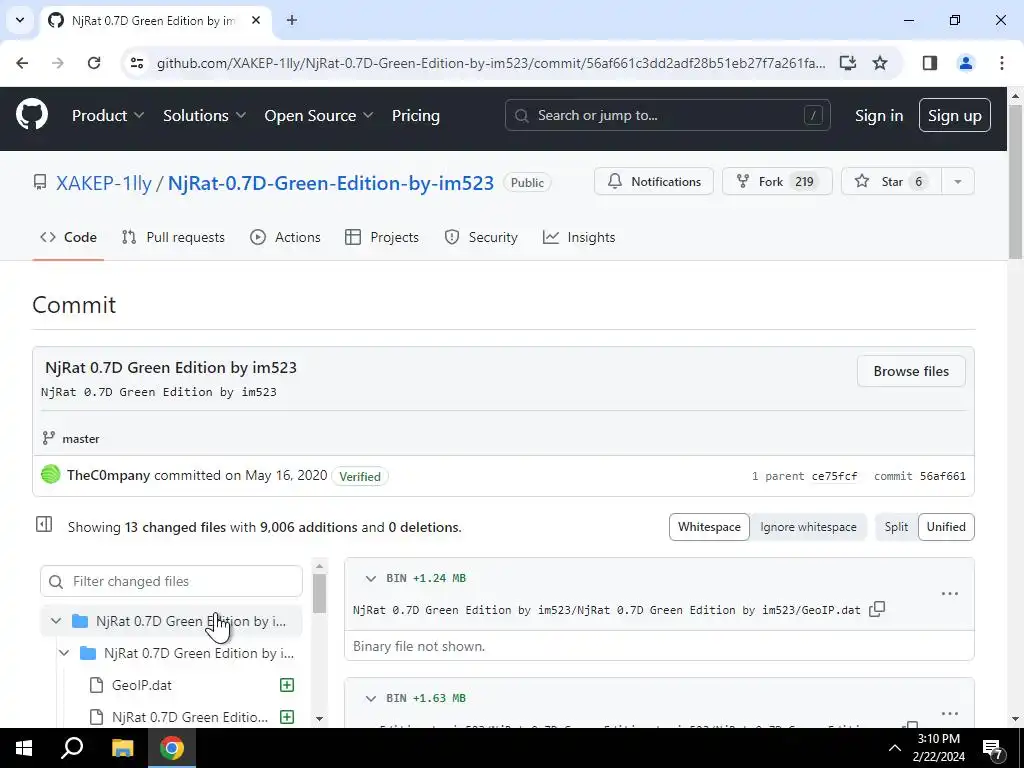Open the Pull requests tab
The height and width of the screenshot is (768, 1024).
(173, 237)
